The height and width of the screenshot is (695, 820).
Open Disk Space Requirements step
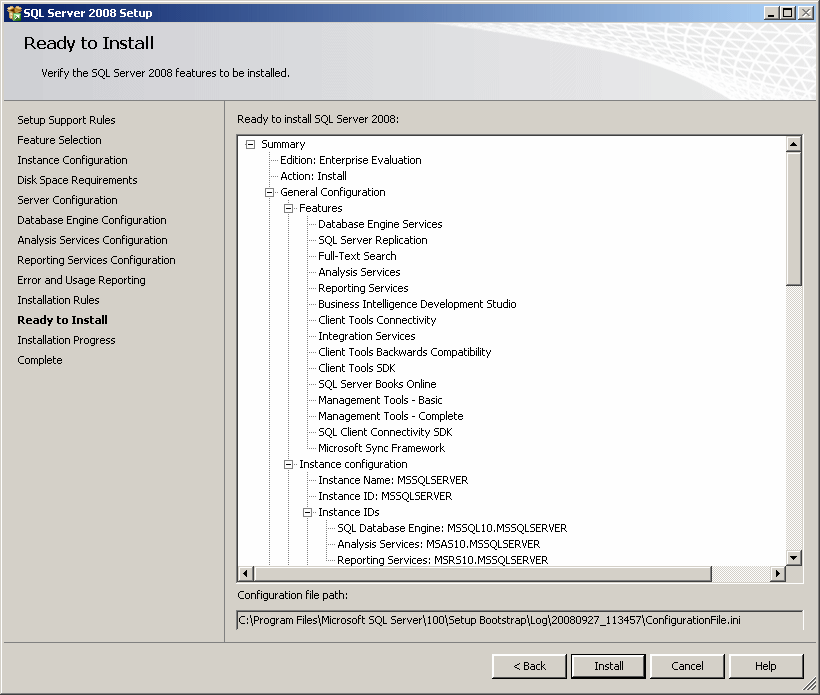pyautogui.click(x=77, y=180)
